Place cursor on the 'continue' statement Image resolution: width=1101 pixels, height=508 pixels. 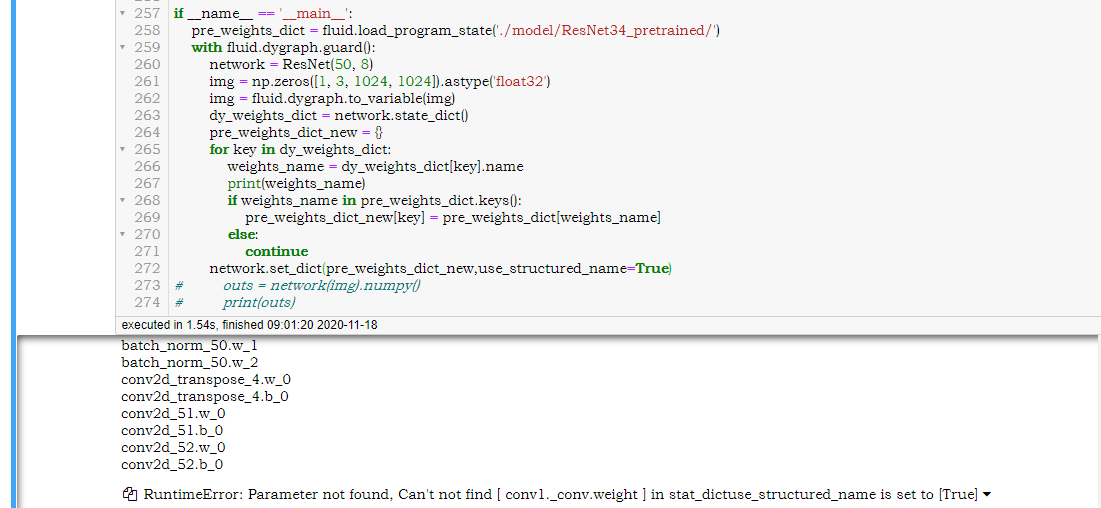pyautogui.click(x=277, y=252)
